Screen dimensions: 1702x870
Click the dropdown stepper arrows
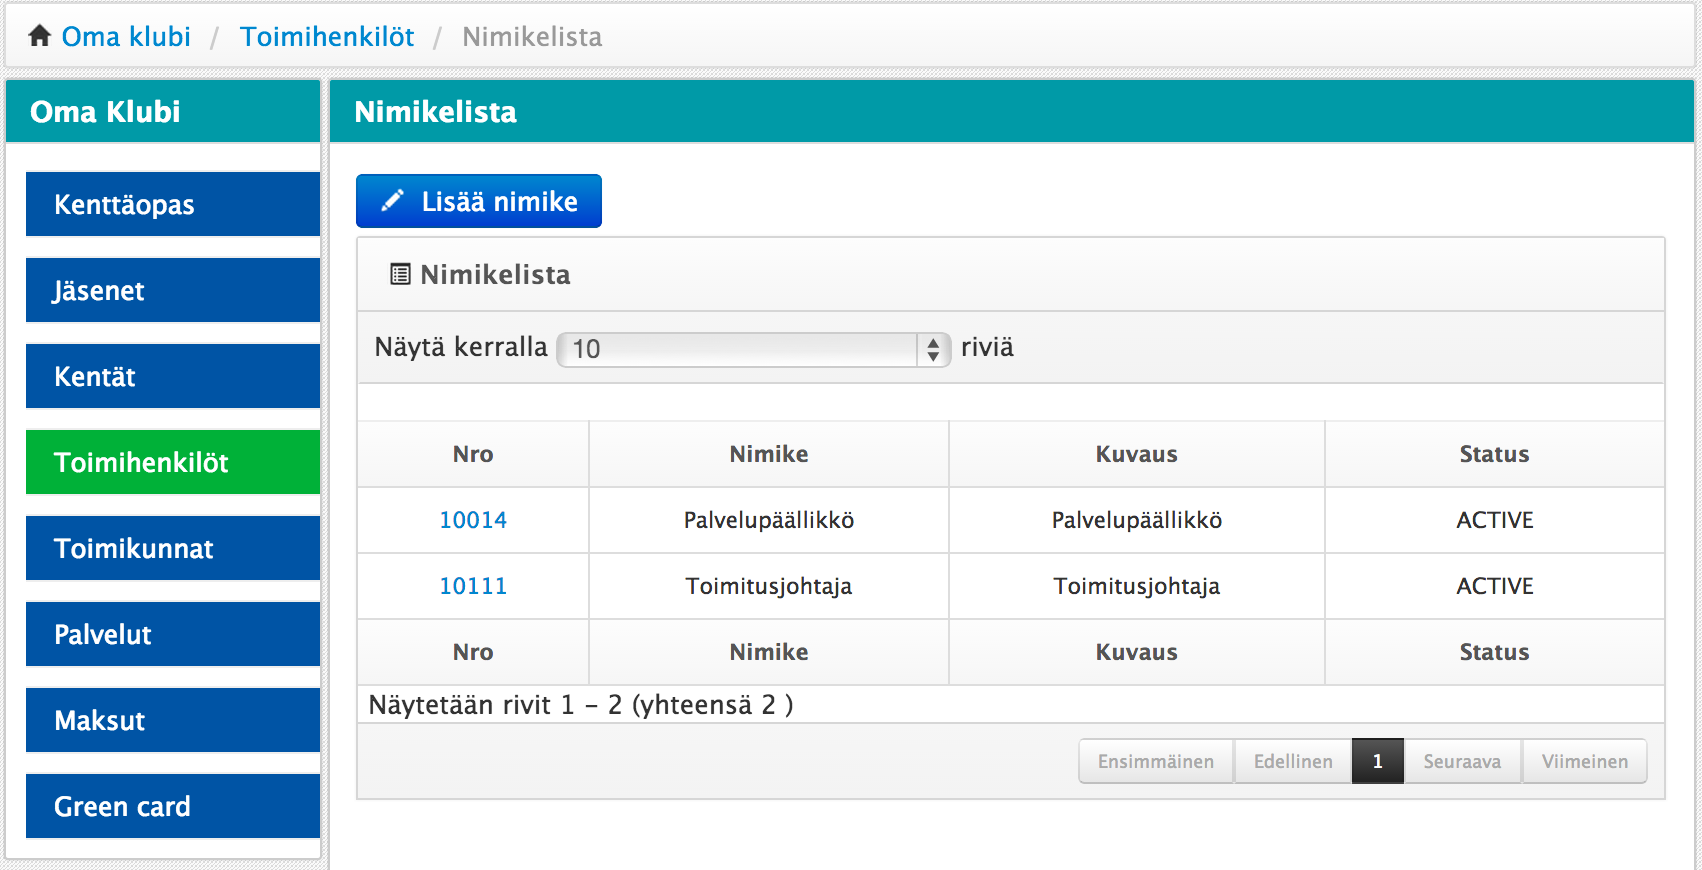tap(933, 349)
